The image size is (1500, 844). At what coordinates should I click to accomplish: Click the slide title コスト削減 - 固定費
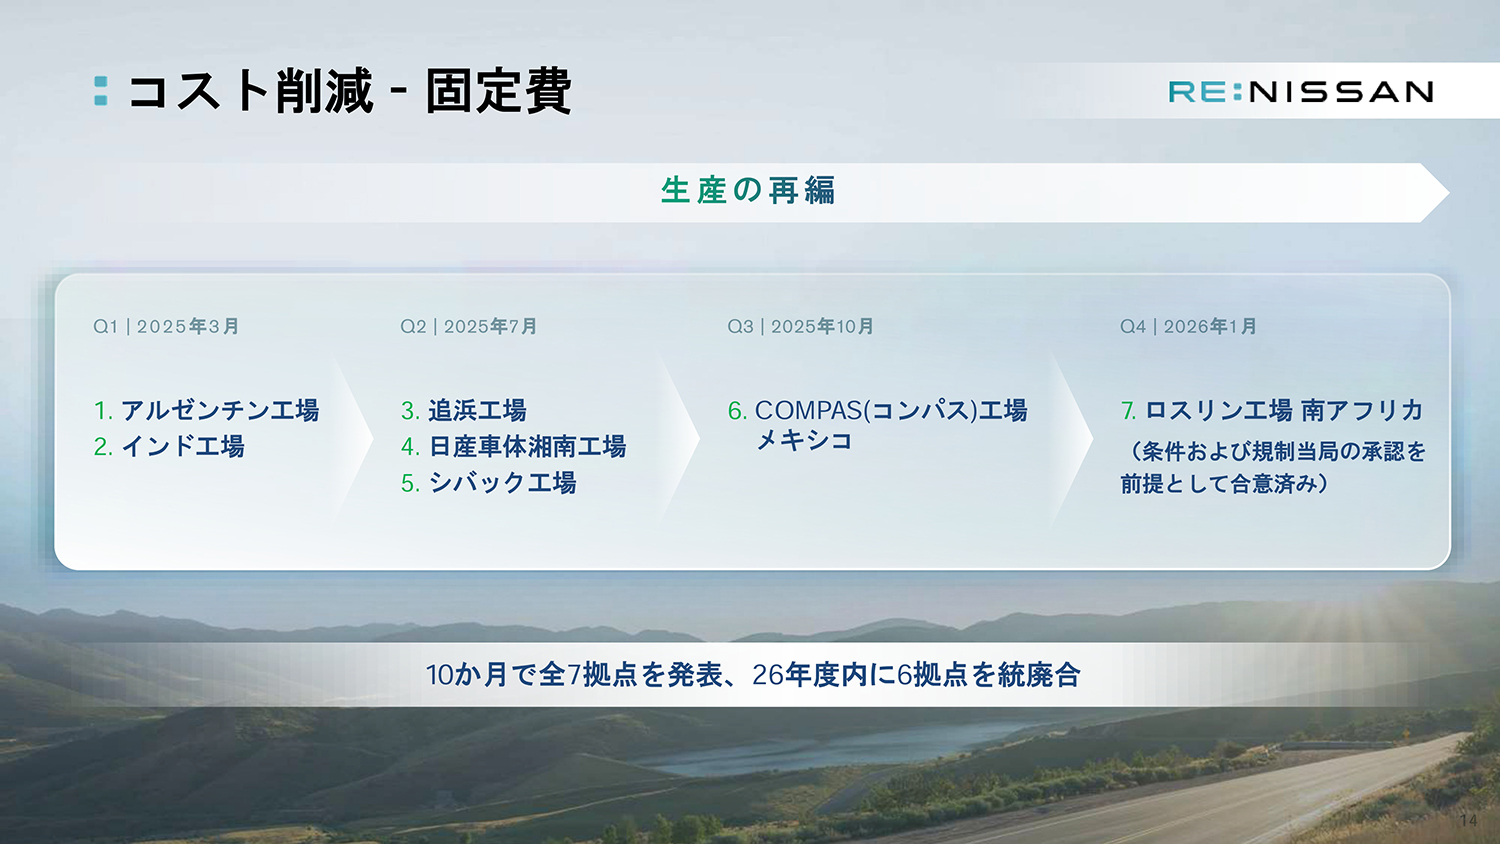[x=349, y=91]
